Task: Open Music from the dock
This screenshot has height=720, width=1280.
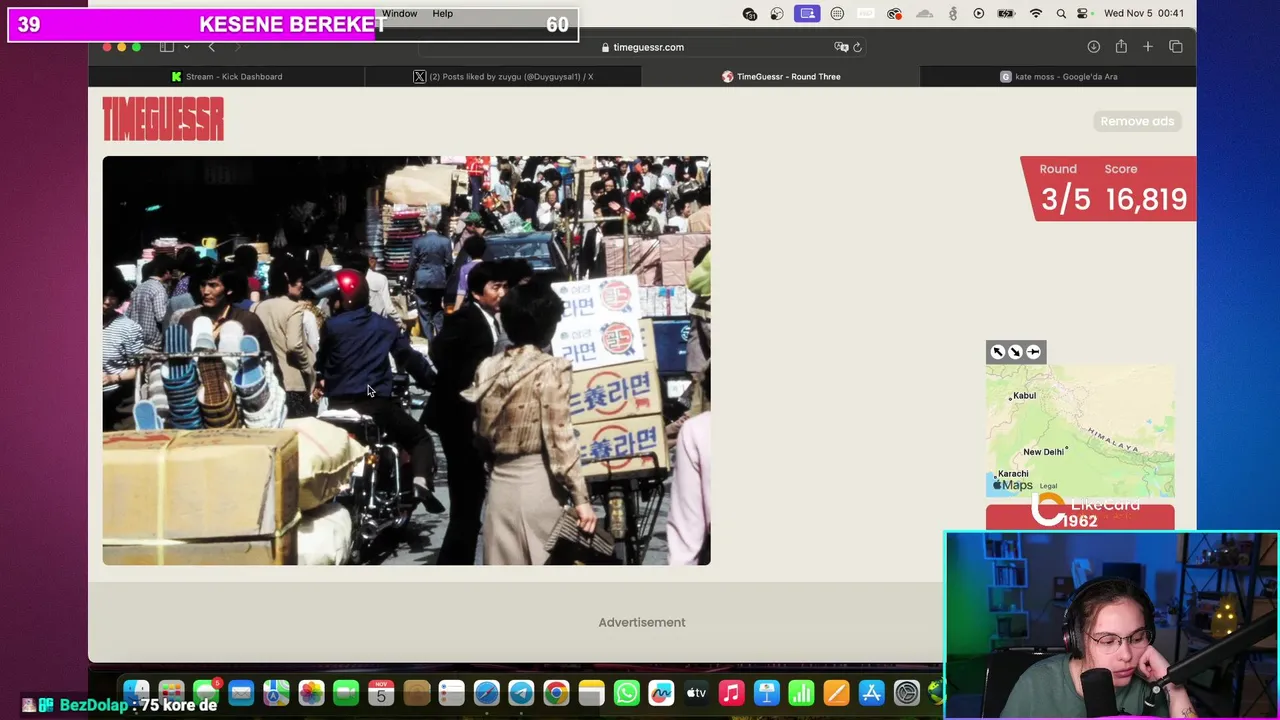Action: coord(731,692)
